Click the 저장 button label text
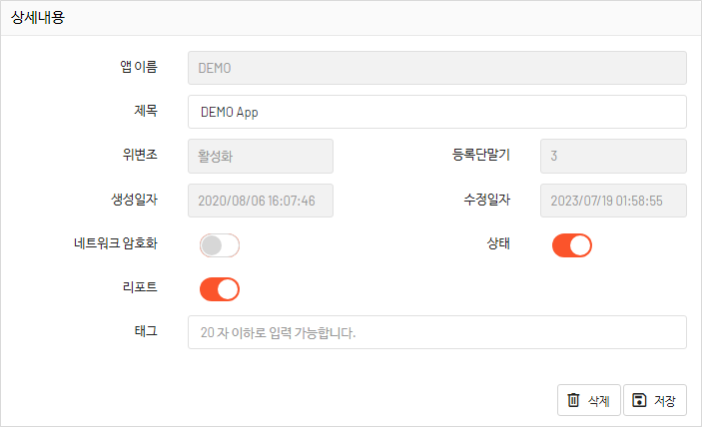 coord(664,401)
